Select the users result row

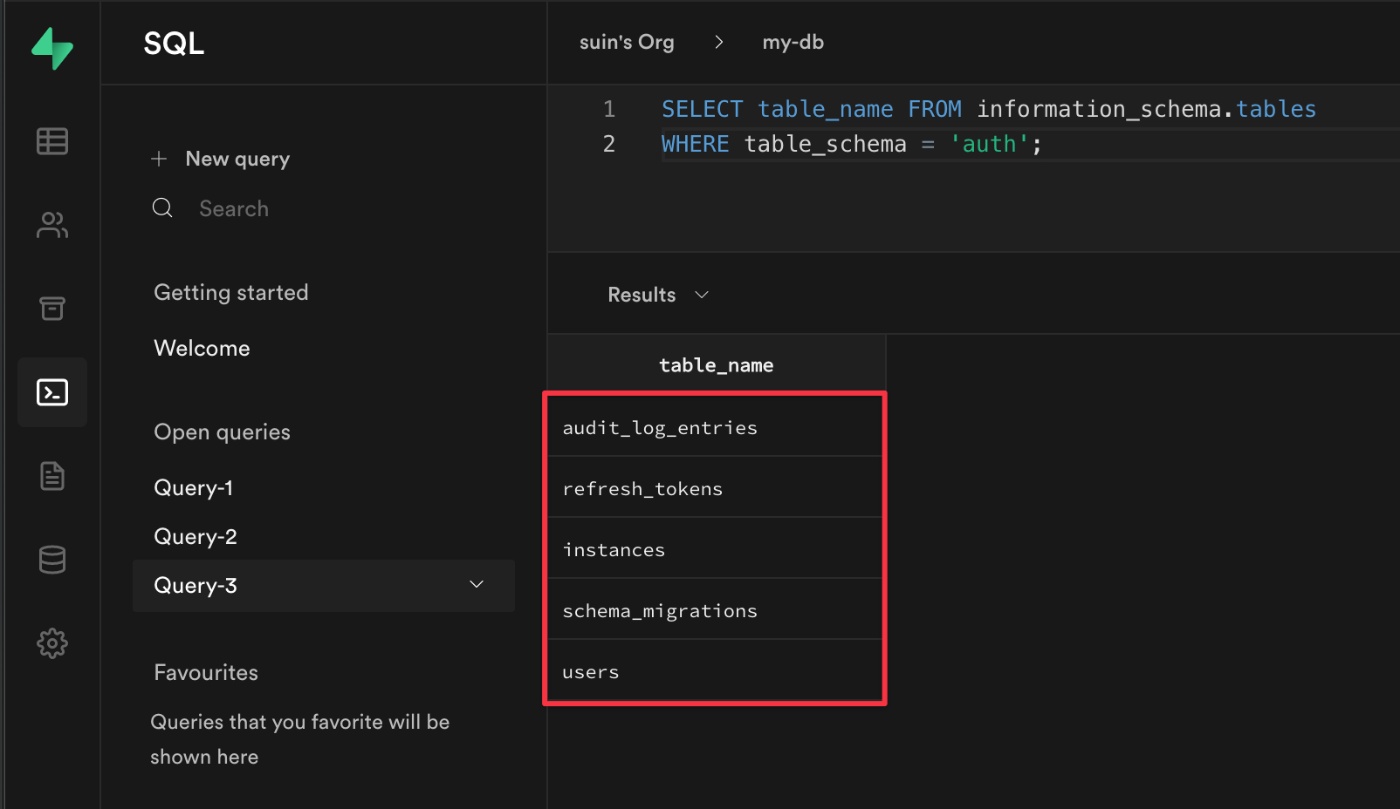(715, 671)
